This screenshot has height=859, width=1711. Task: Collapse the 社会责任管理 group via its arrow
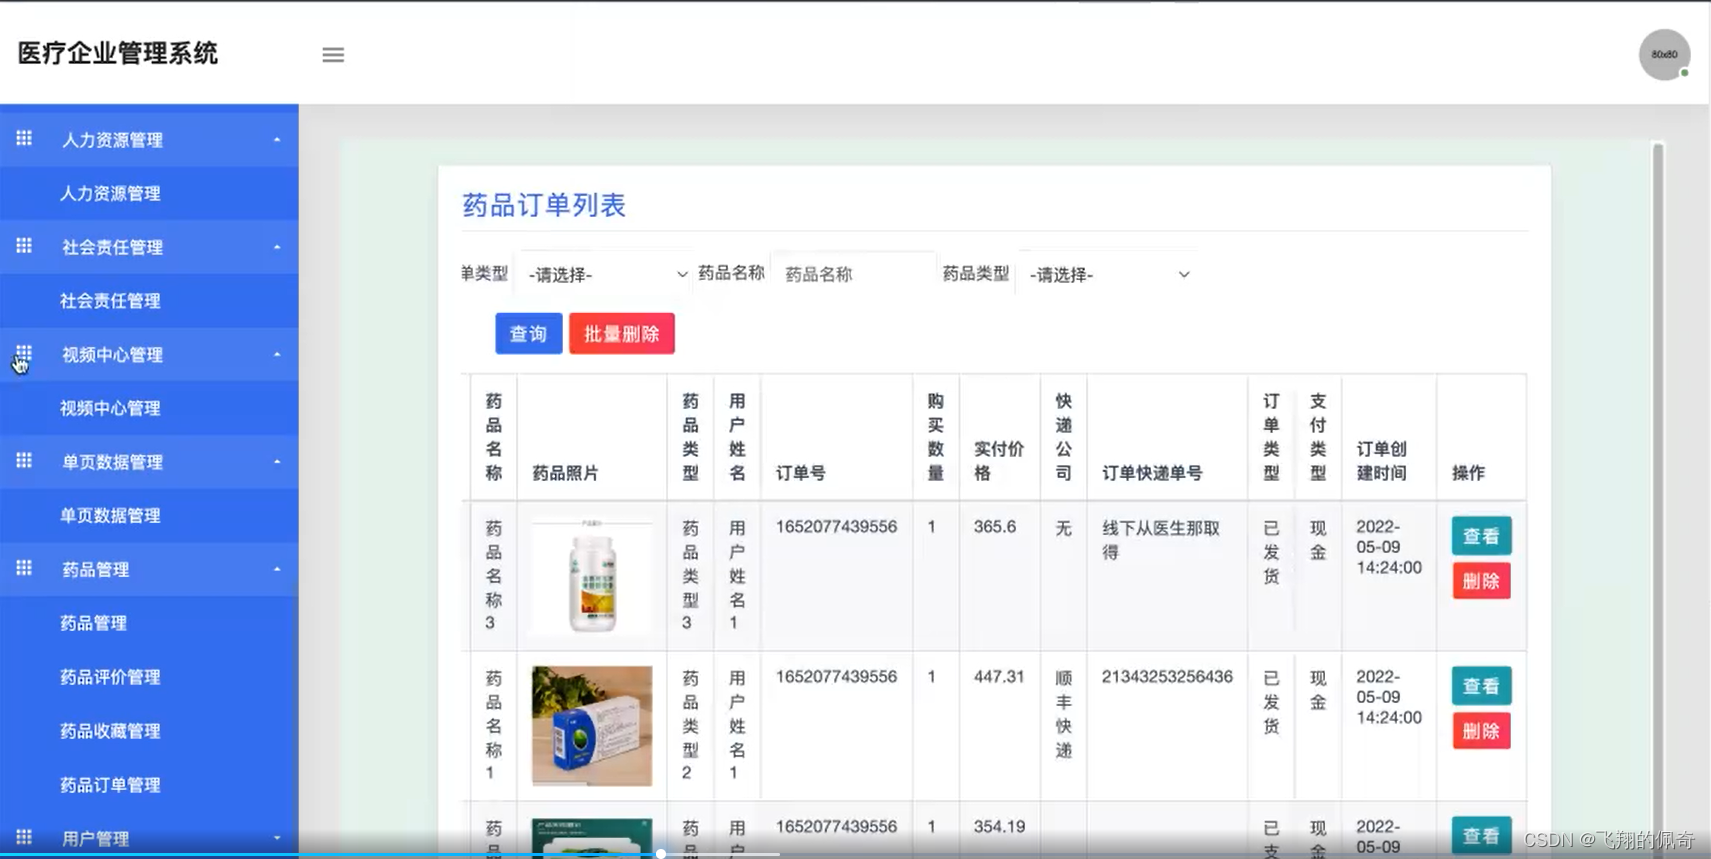click(277, 247)
